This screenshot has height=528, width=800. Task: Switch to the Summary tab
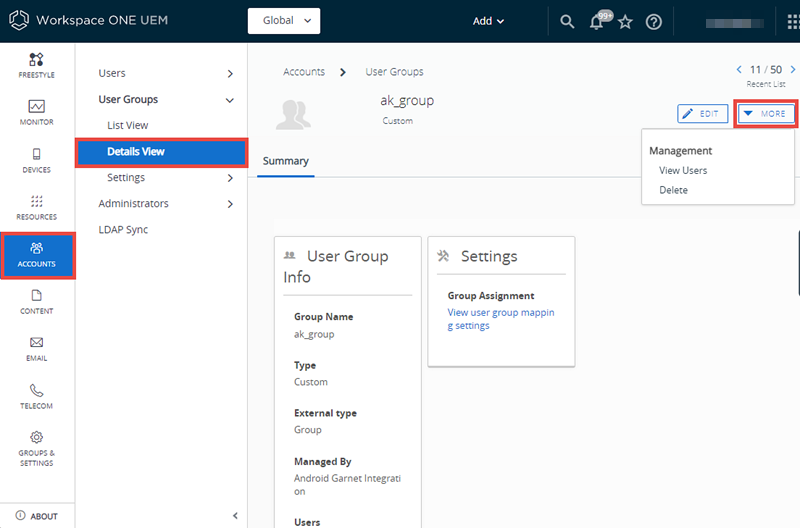point(286,161)
